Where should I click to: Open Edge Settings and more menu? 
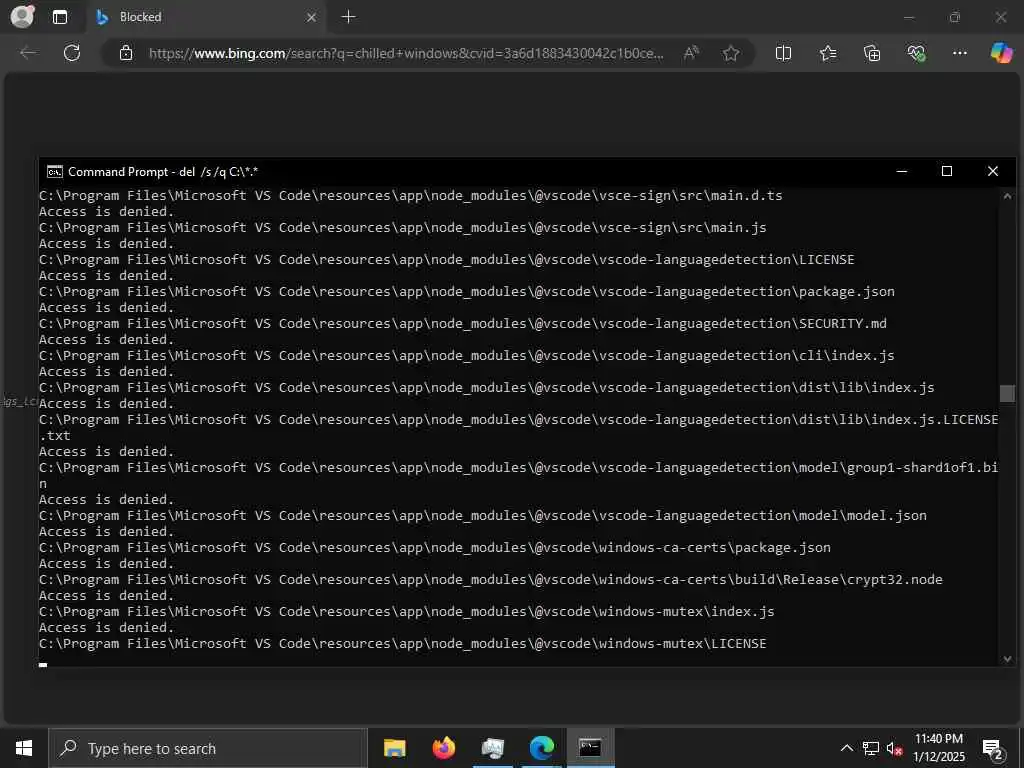coord(959,53)
